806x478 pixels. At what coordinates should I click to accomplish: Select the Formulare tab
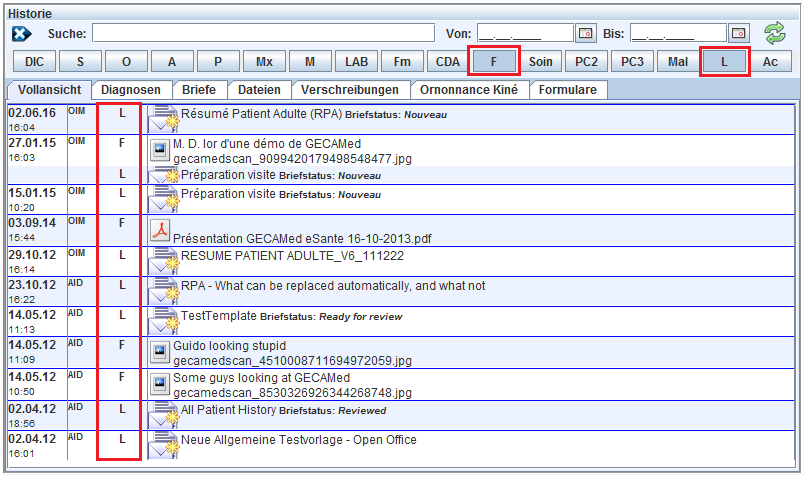coord(567,90)
